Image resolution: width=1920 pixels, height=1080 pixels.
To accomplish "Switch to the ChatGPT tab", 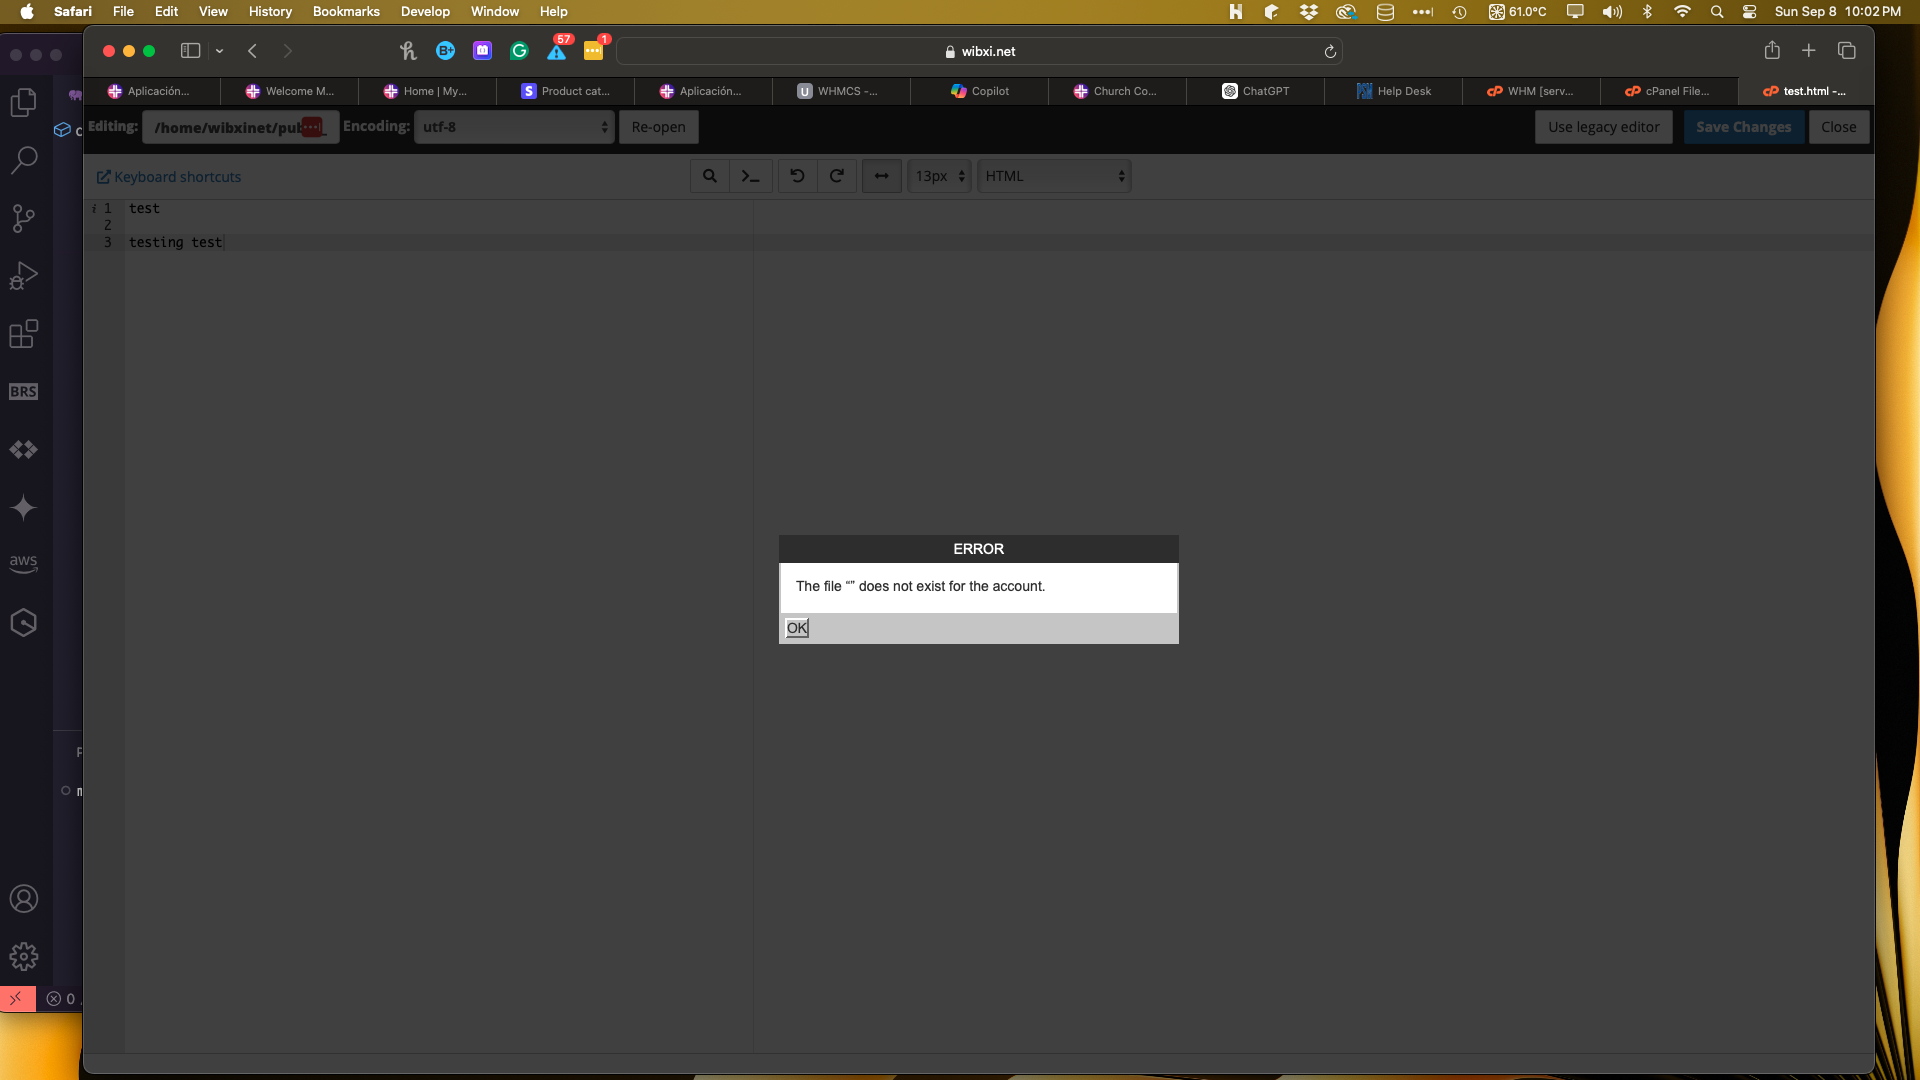I will 1256,91.
